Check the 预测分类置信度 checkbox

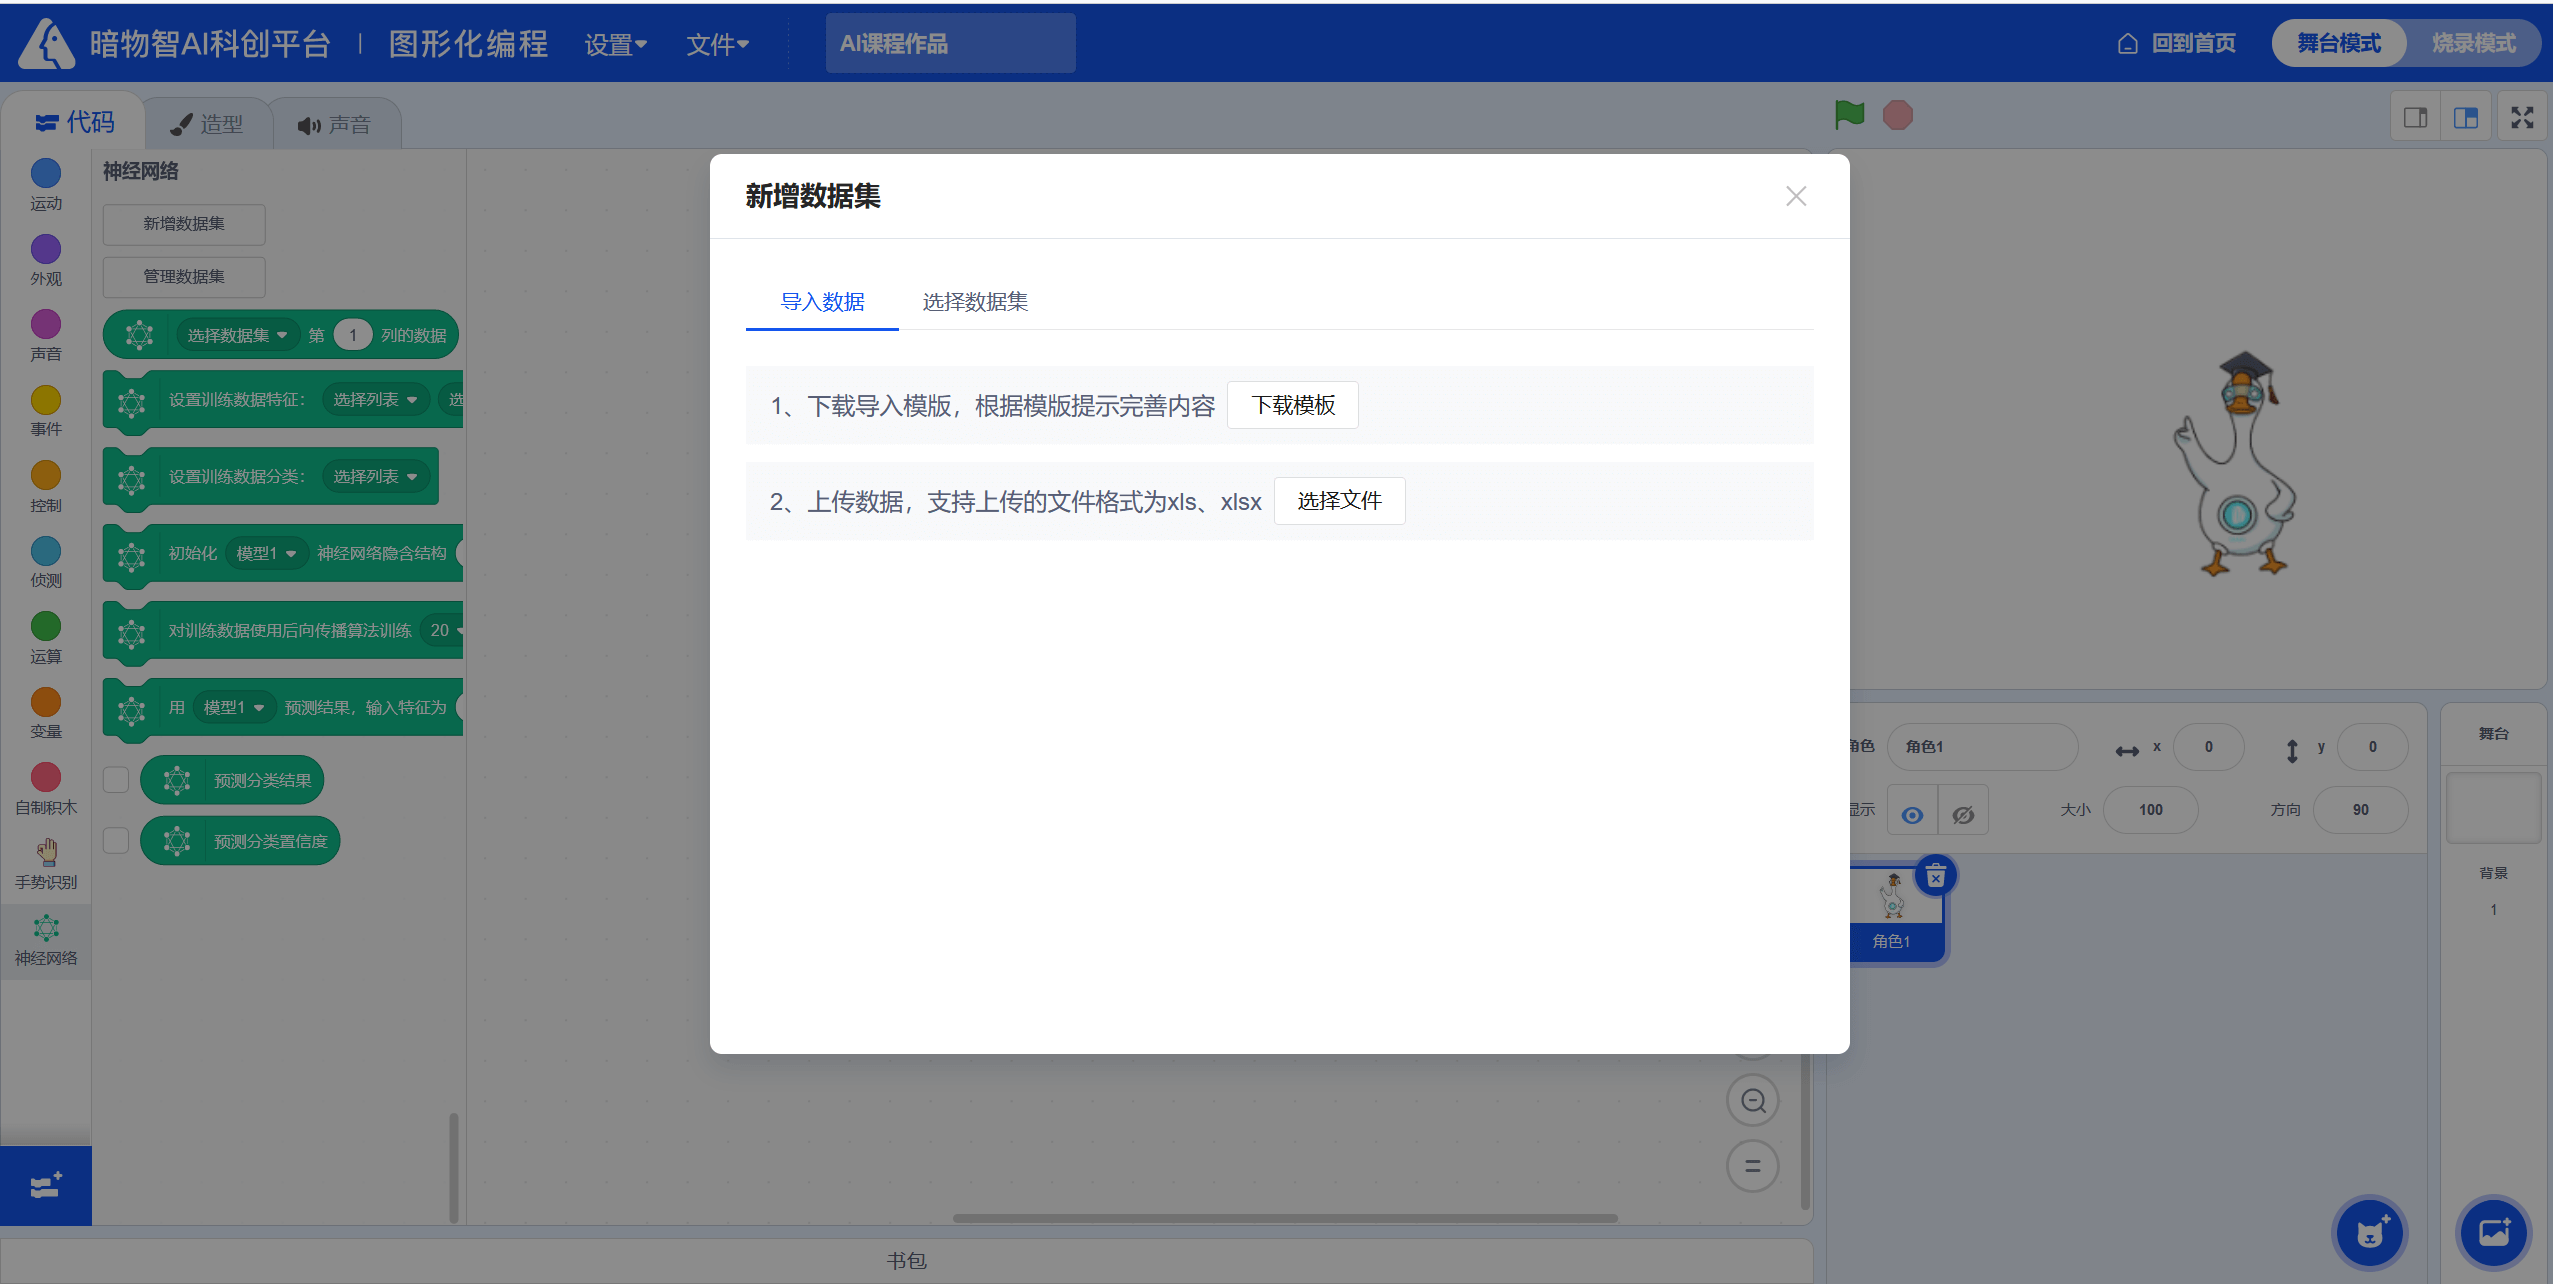116,841
